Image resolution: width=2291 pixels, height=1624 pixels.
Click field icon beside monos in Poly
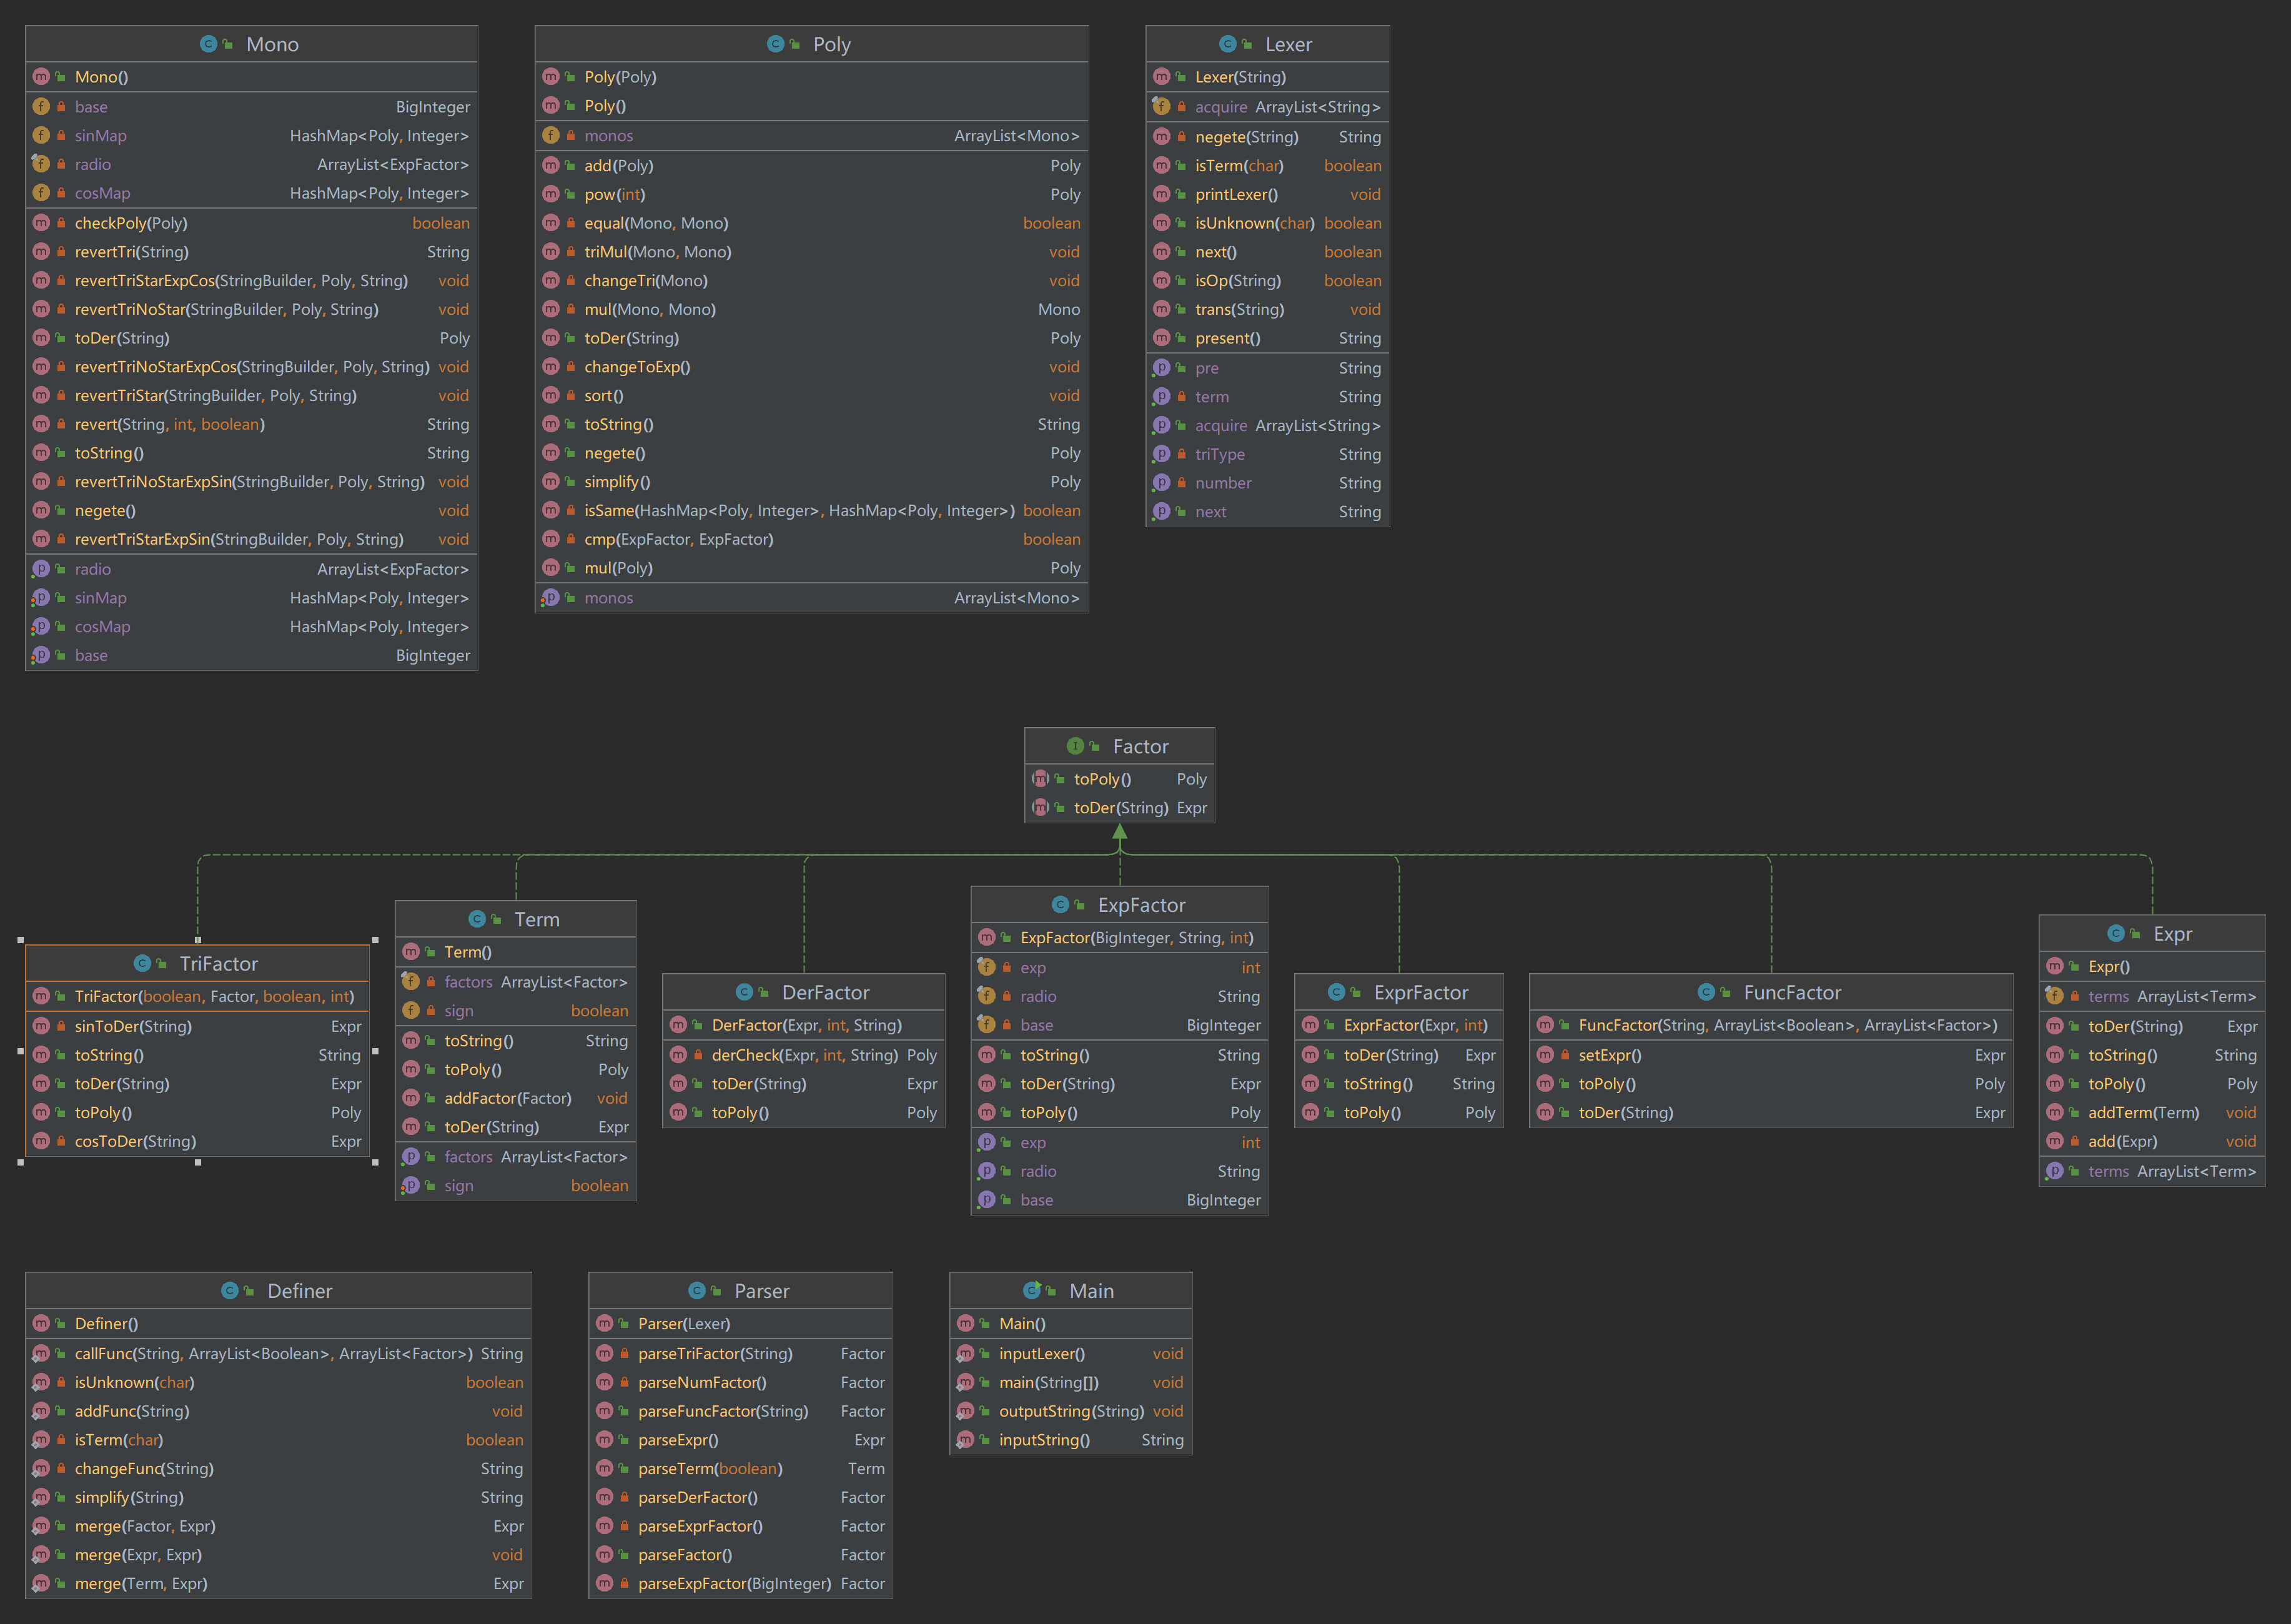click(x=550, y=135)
